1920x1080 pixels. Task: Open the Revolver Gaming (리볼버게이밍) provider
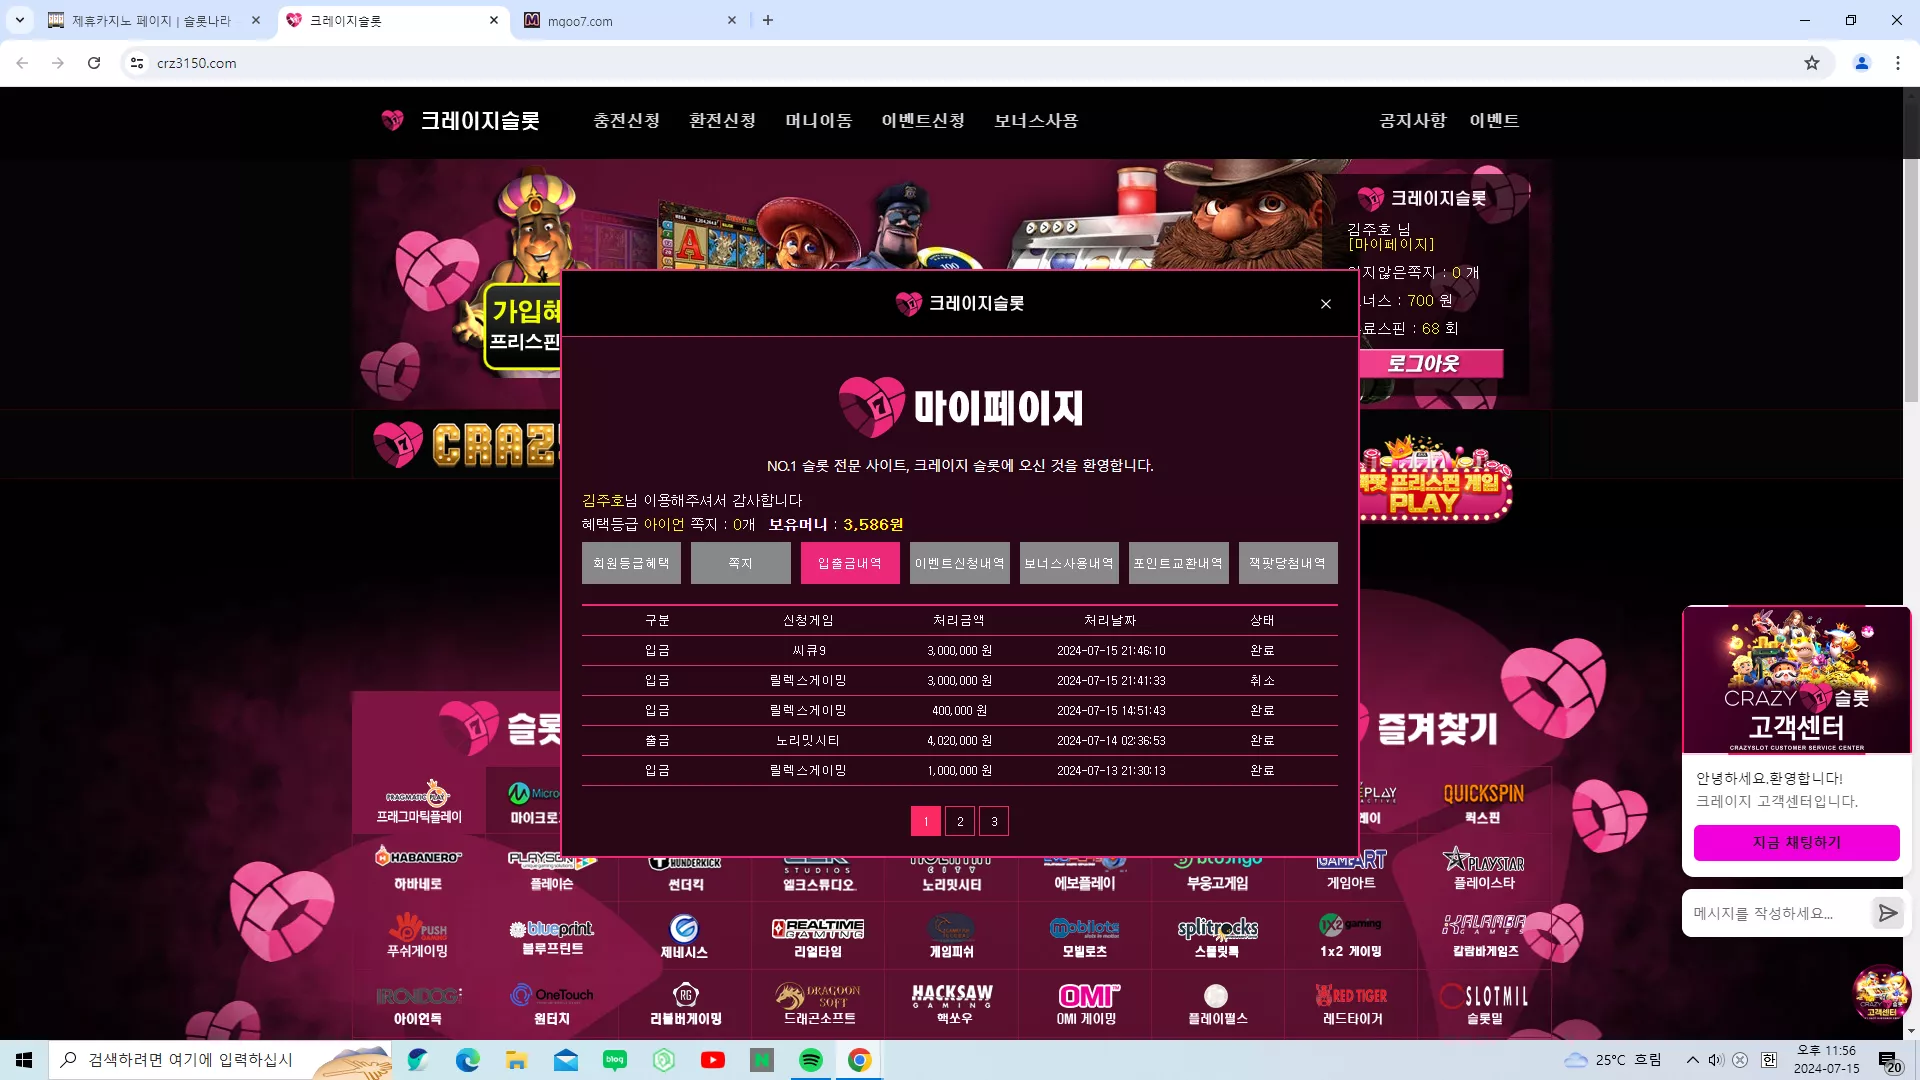click(x=685, y=1004)
